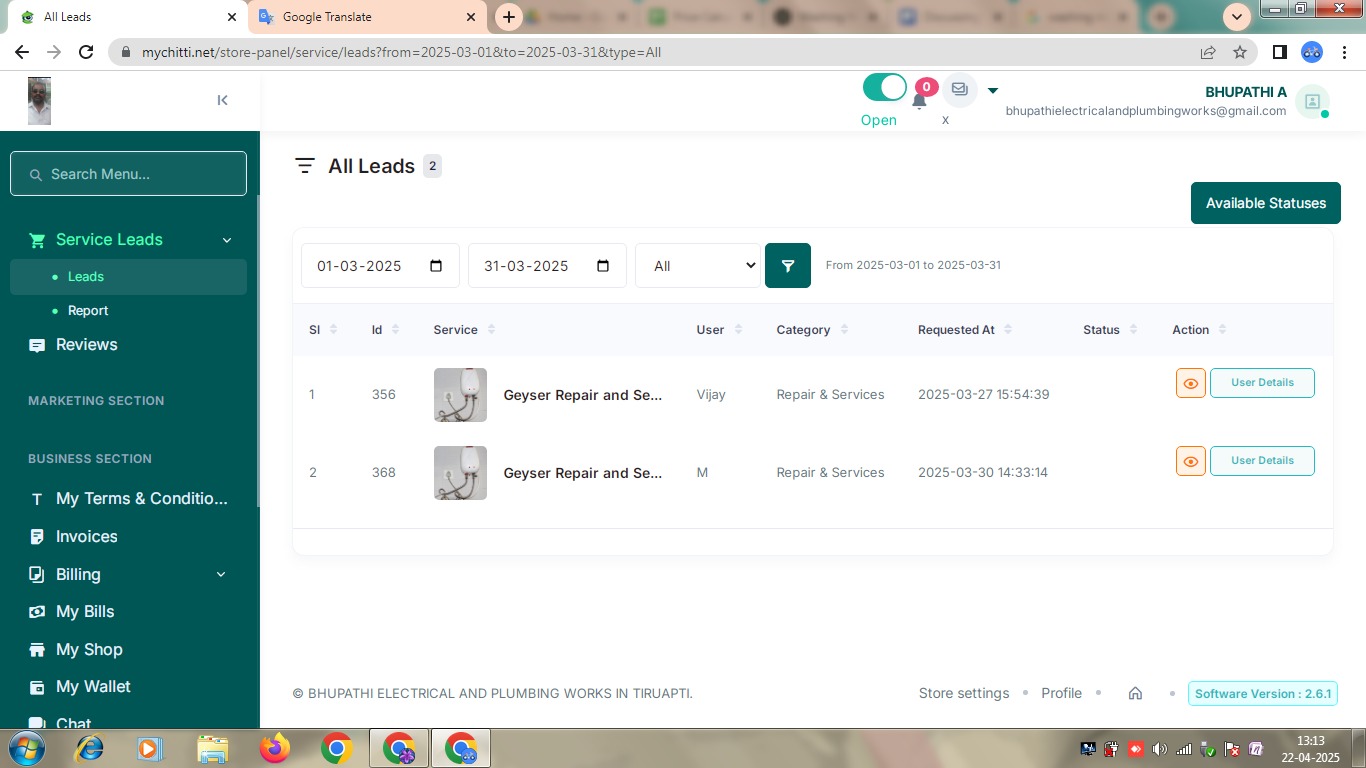
Task: Click the profile avatar icon at top right
Action: 1312,101
